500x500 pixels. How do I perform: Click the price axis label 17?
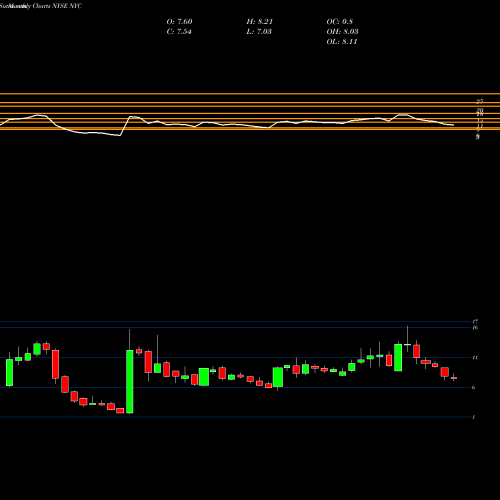tap(475, 322)
